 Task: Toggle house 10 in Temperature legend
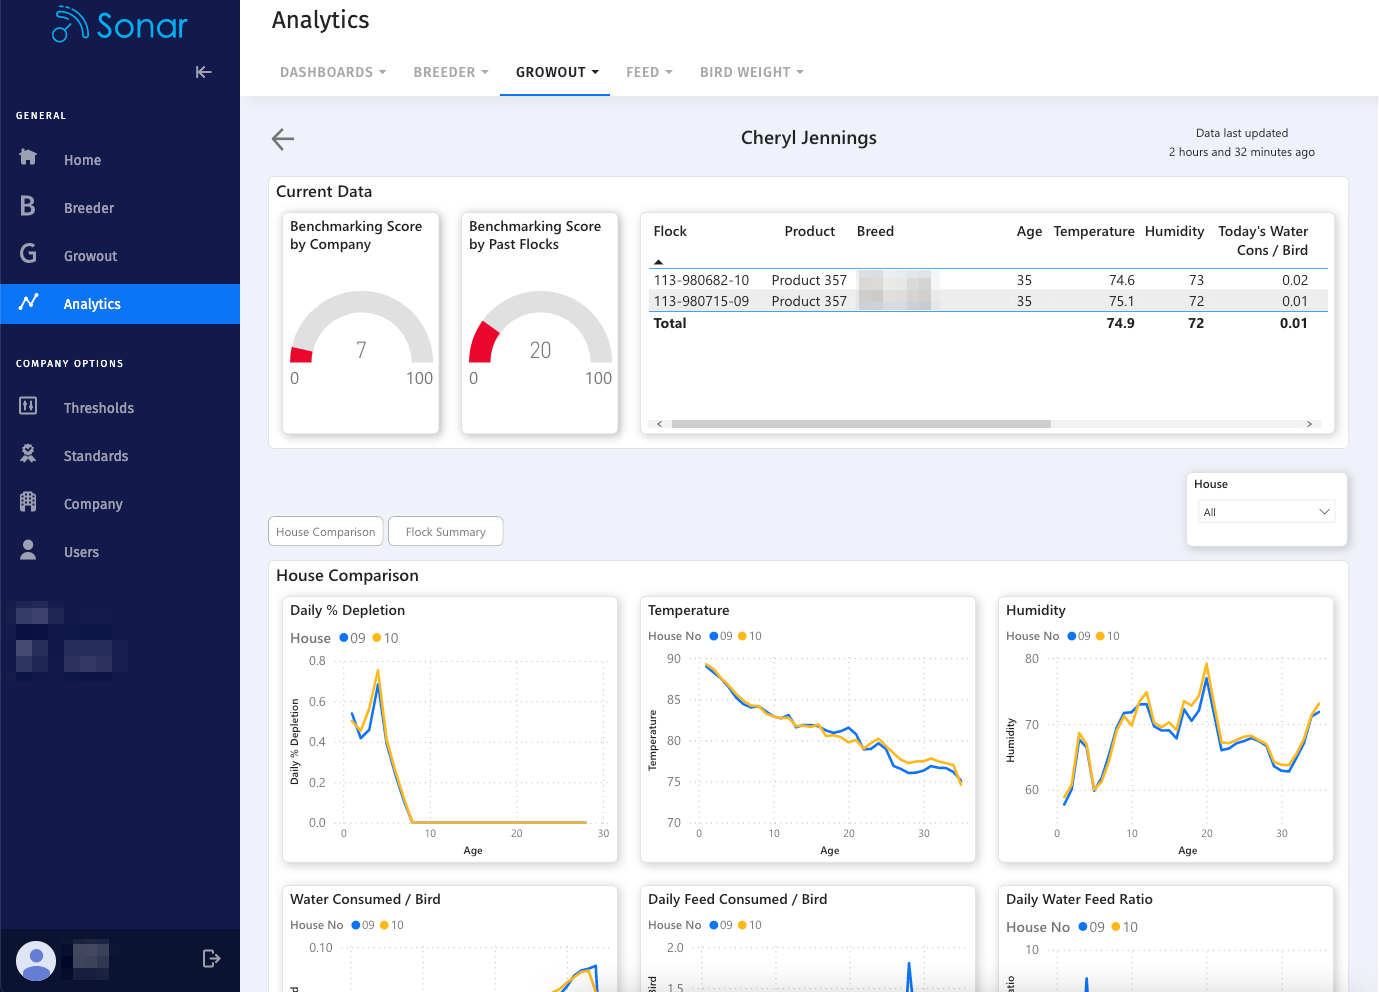tap(750, 636)
